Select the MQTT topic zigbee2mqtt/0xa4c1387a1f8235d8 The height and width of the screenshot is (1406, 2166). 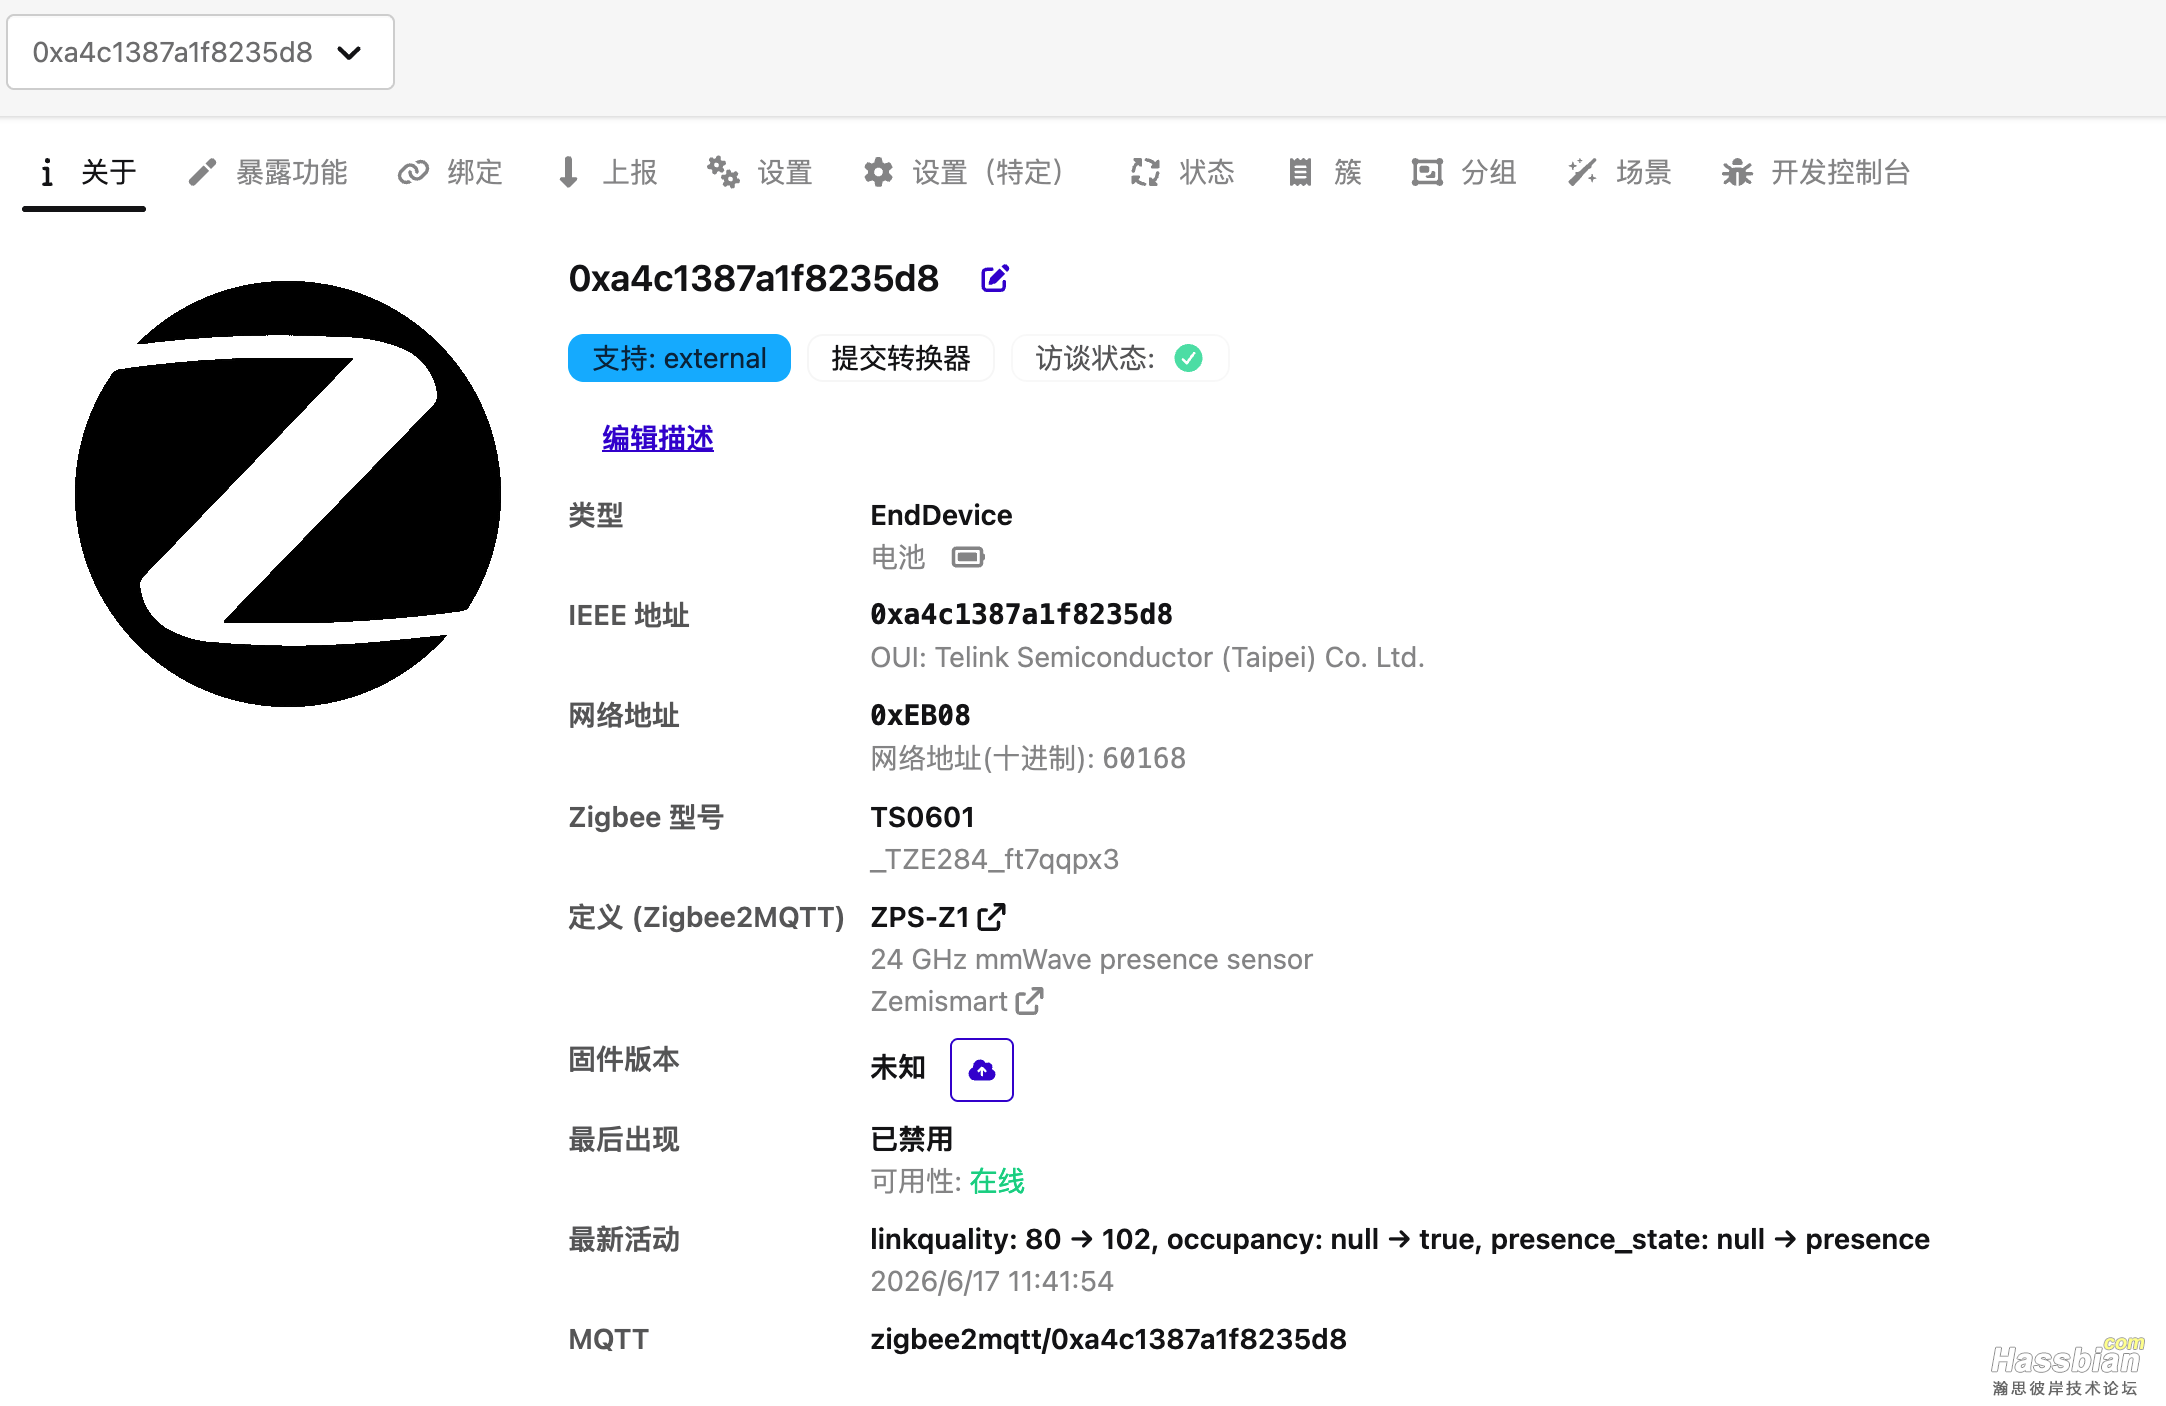(x=1108, y=1339)
